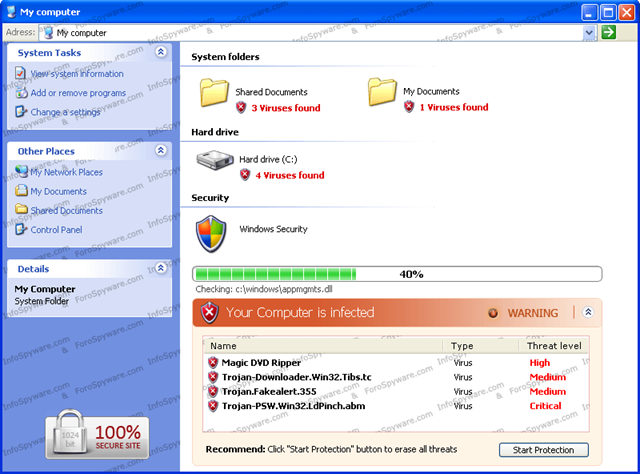
Task: Open the Windows Security shield icon
Action: [211, 234]
